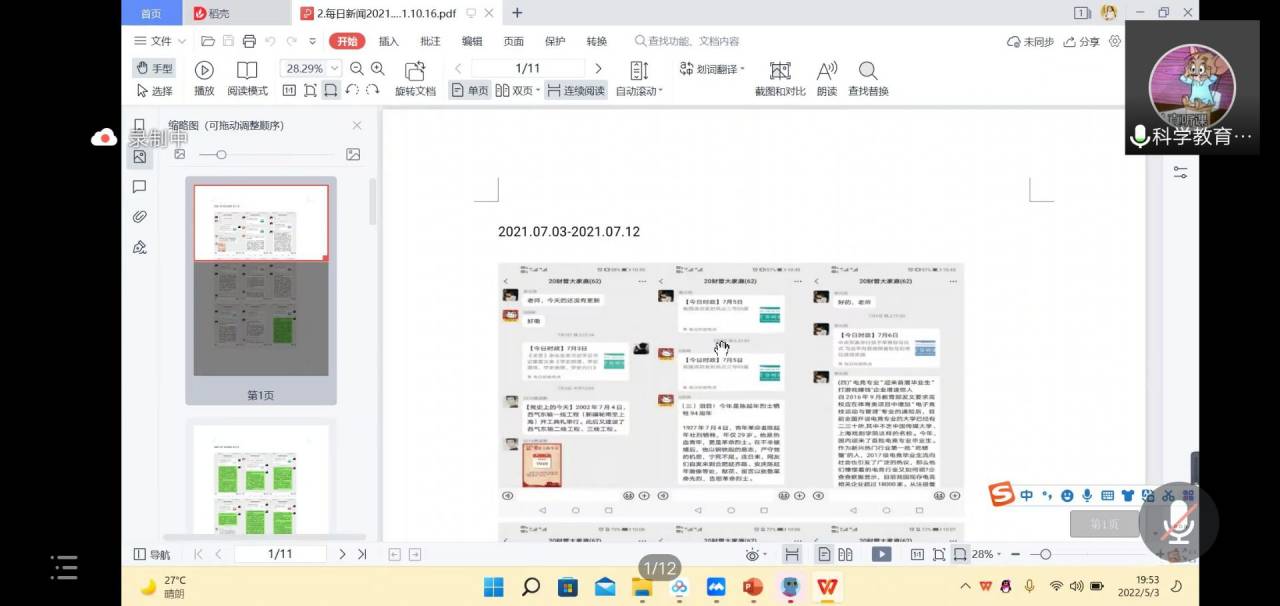This screenshot has height=606, width=1280.
Task: Click the 旋转文档 rotate document icon
Action: click(415, 70)
